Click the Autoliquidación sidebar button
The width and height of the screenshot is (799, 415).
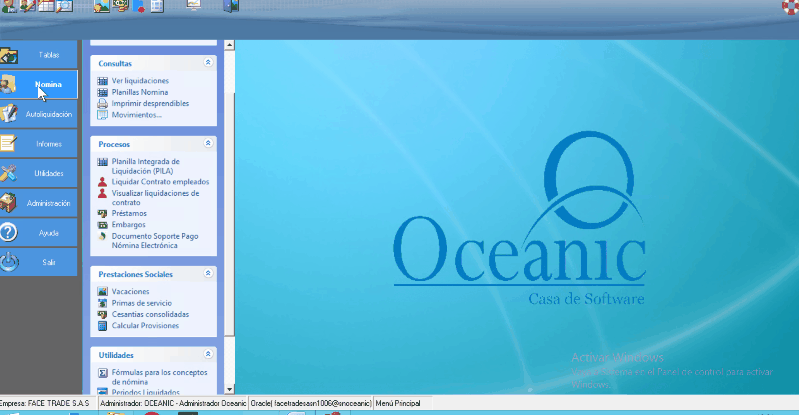click(x=39, y=114)
